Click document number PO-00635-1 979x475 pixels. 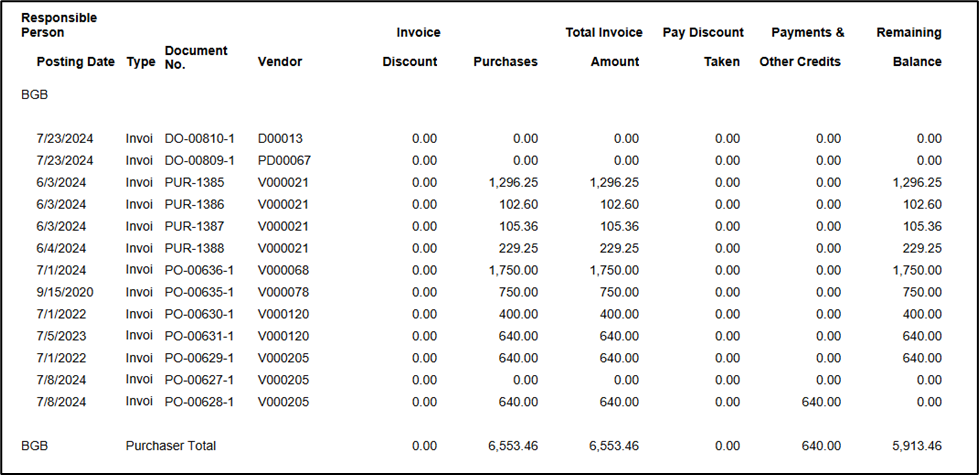coord(199,292)
